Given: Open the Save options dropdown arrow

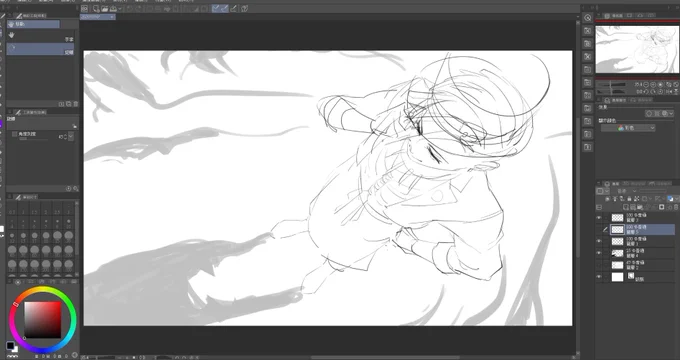Looking at the screenshot, I should [120, 9].
